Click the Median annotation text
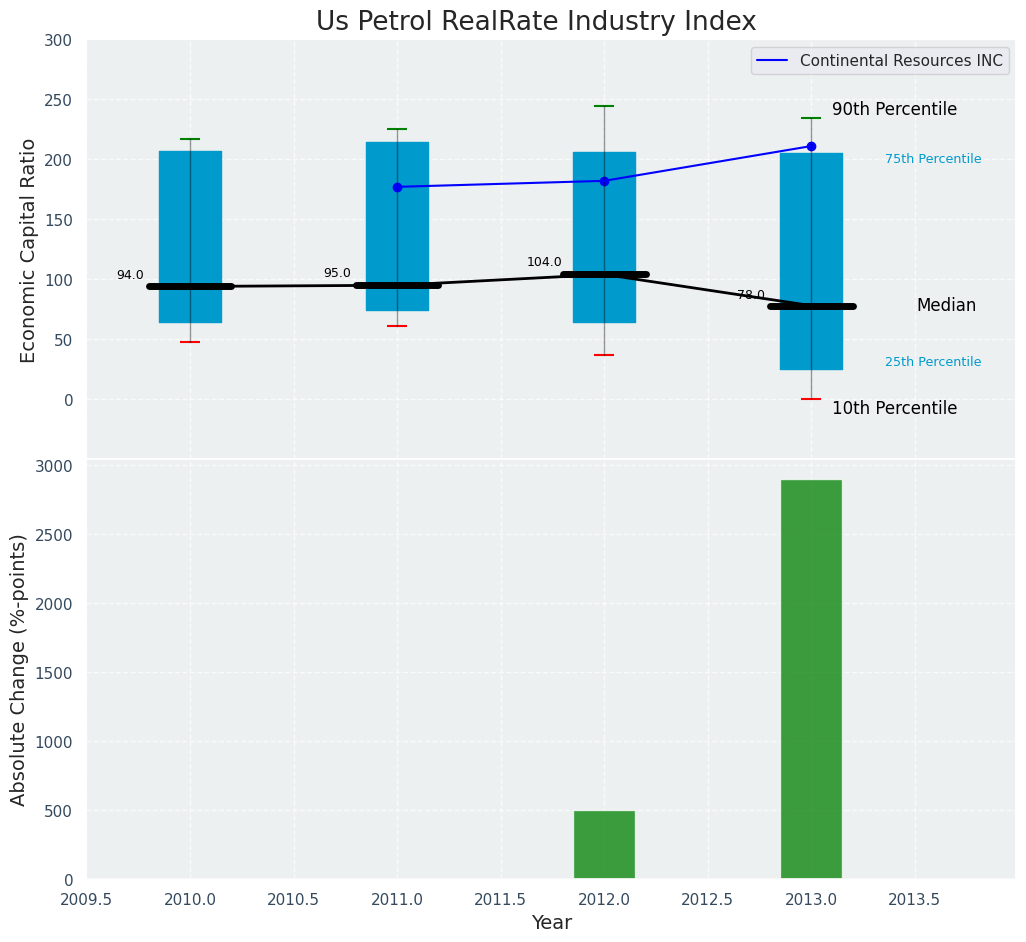 click(x=946, y=306)
